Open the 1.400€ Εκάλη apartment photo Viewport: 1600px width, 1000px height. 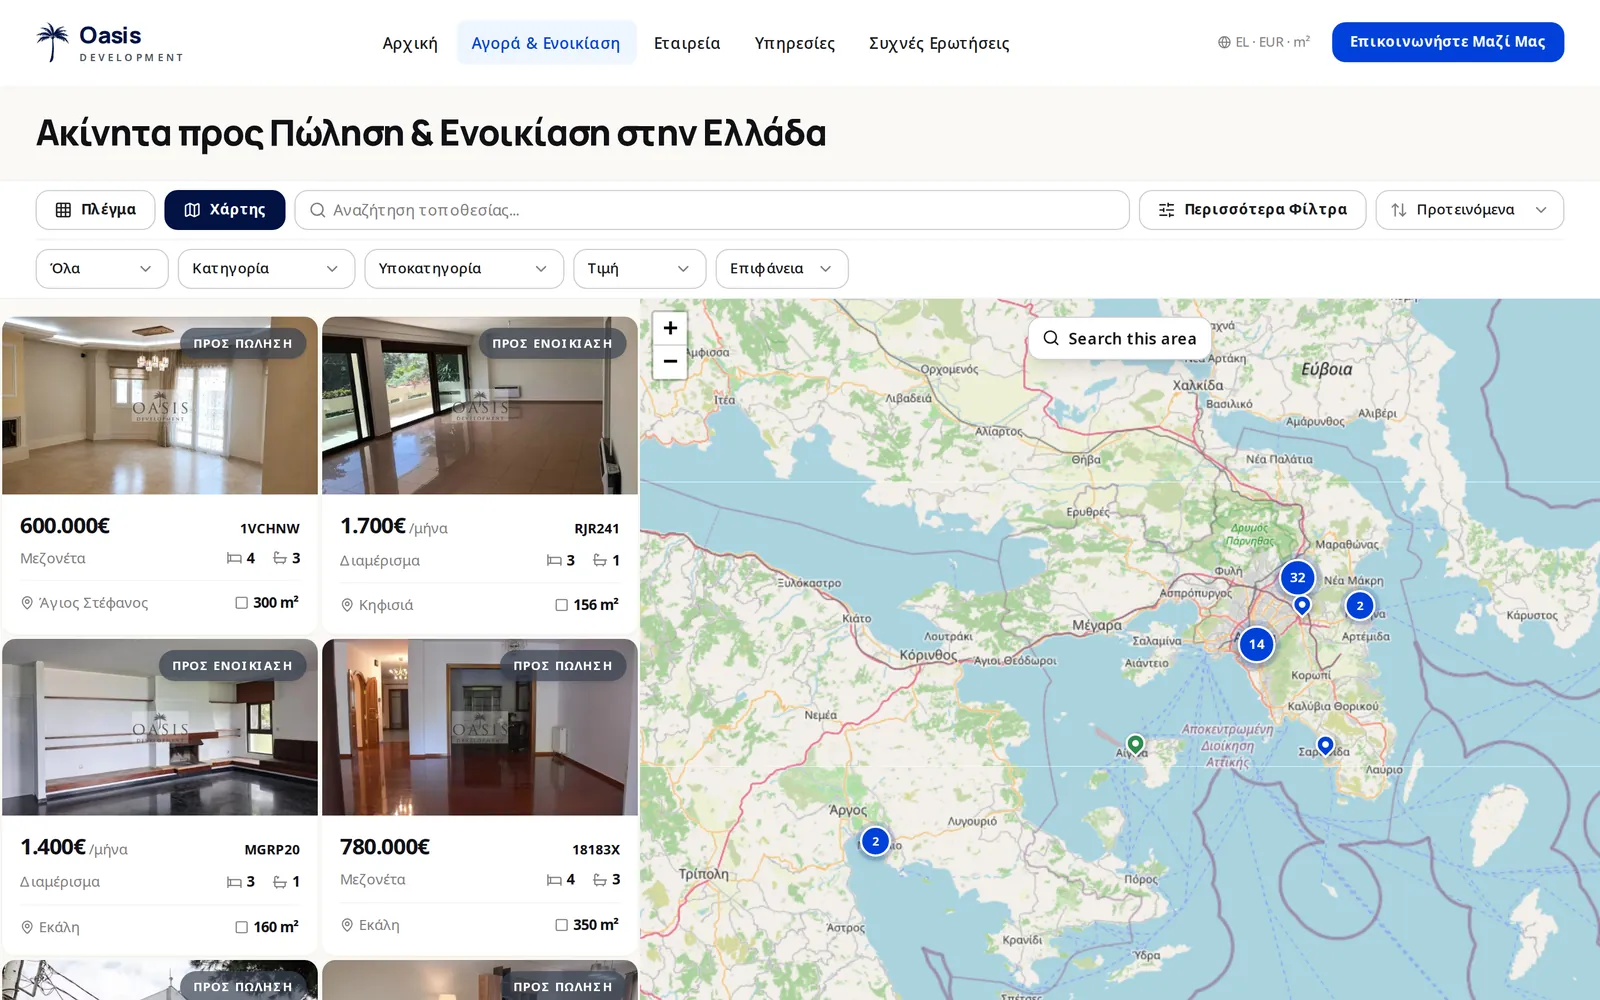160,727
